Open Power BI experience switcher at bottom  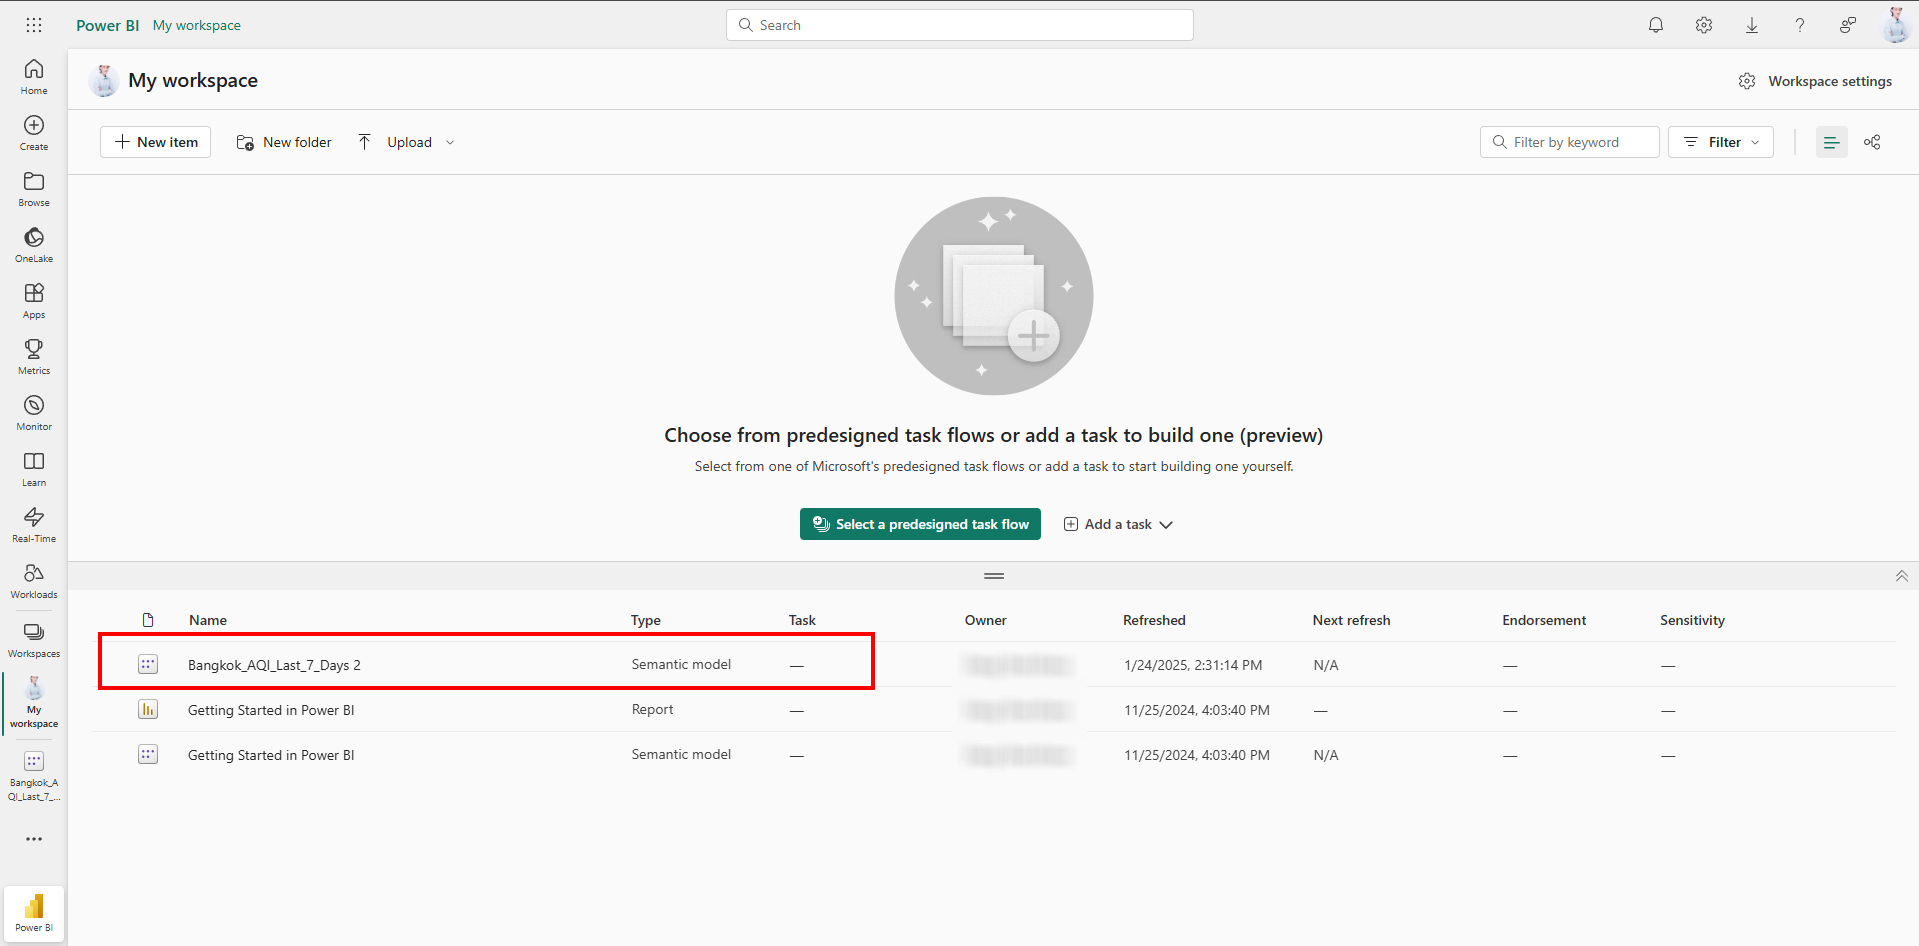pyautogui.click(x=34, y=913)
